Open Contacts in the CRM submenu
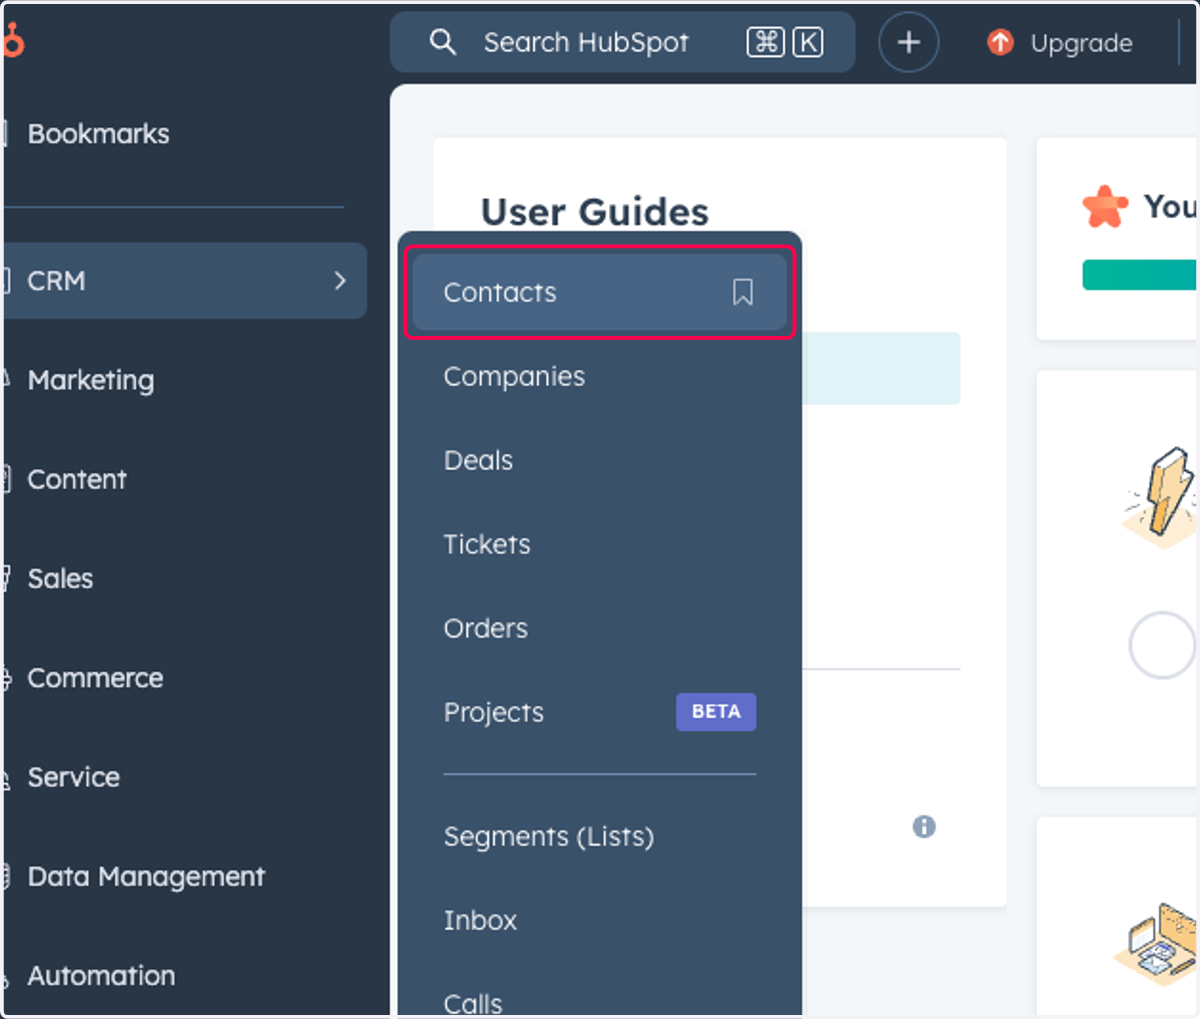Image resolution: width=1200 pixels, height=1019 pixels. point(599,292)
